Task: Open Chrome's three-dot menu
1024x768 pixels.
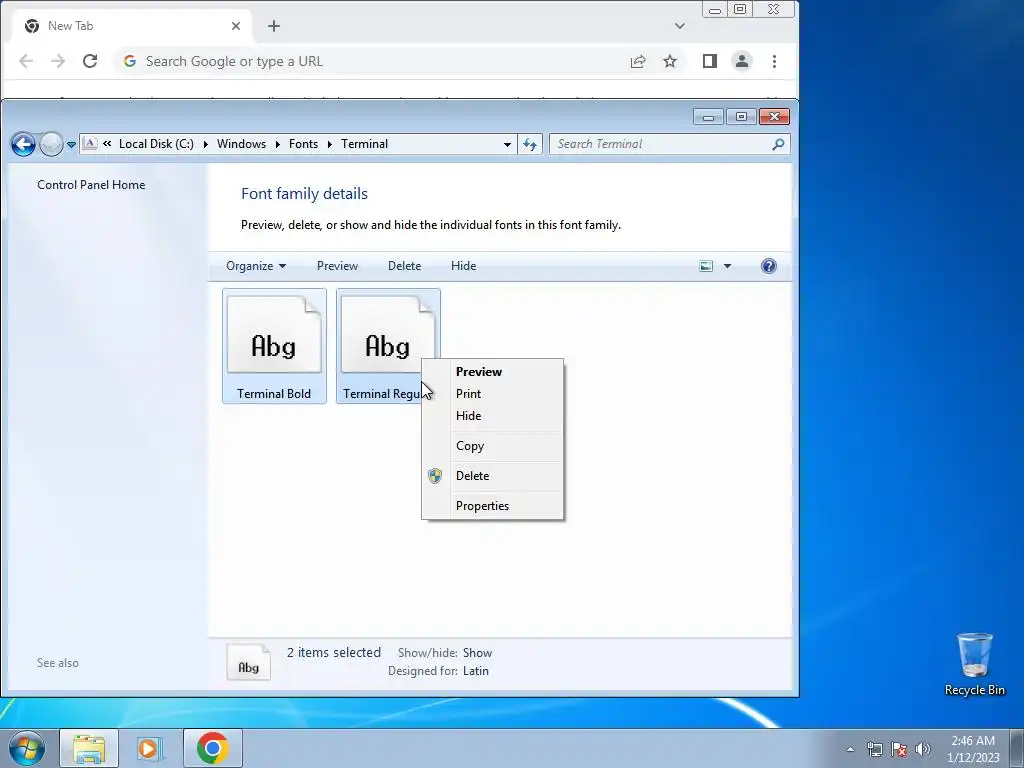Action: pyautogui.click(x=775, y=61)
